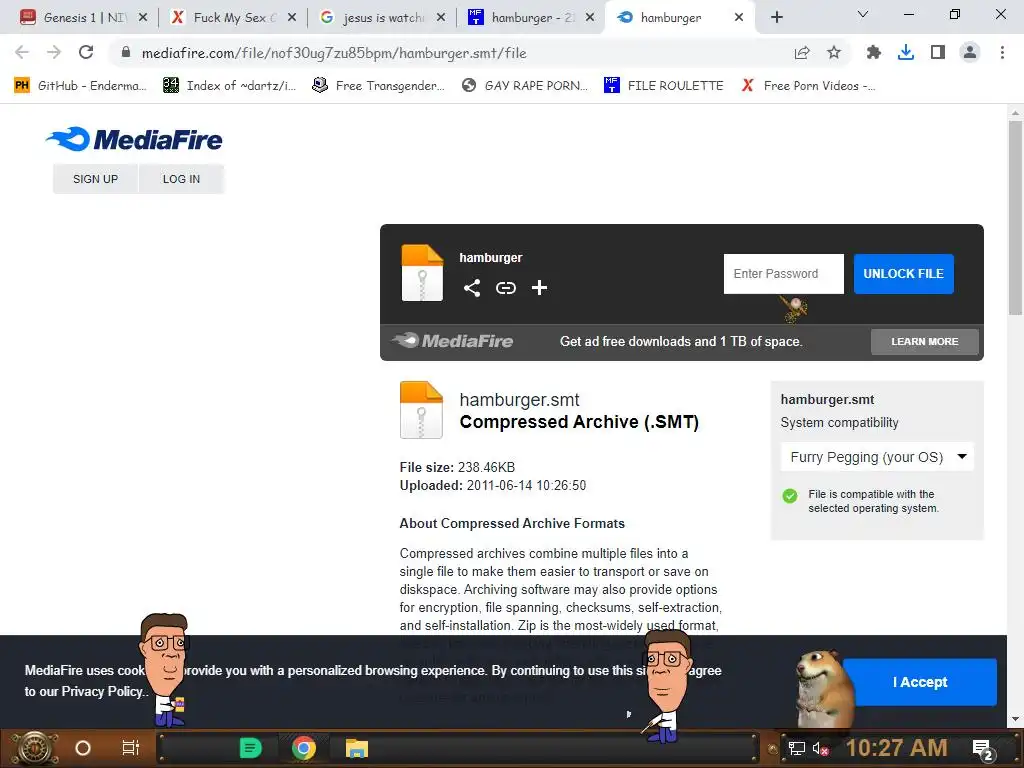Open the Chrome downloads icon

pos(906,52)
